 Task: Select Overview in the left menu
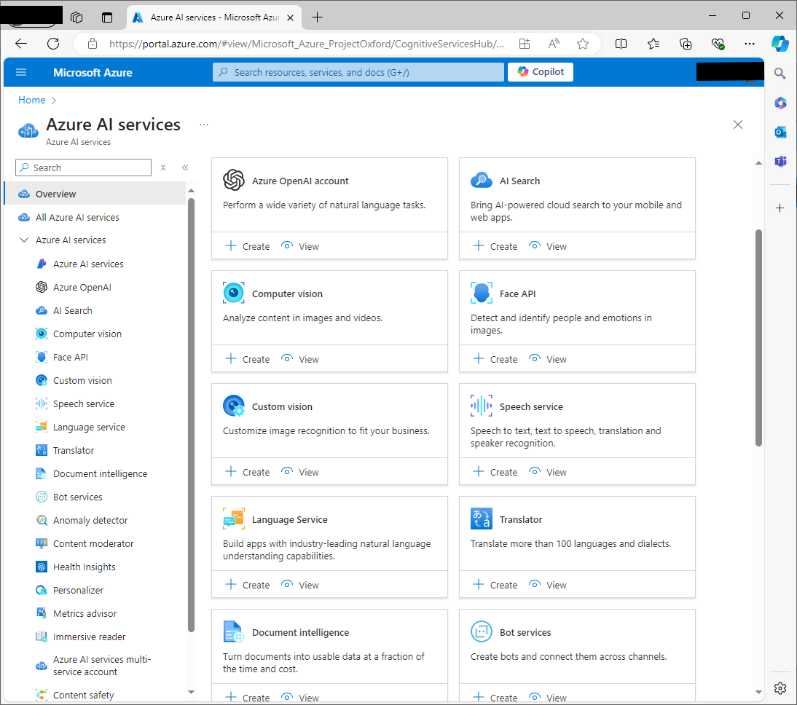point(96,194)
